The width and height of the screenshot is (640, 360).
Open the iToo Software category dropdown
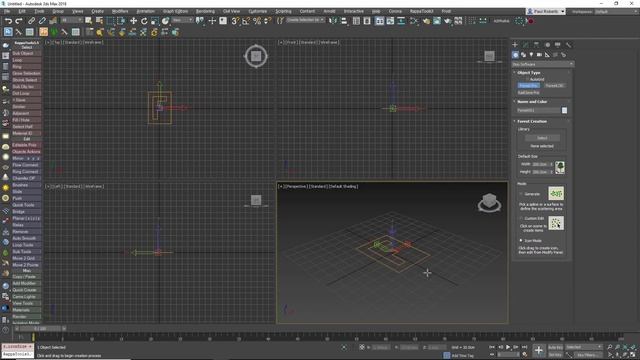(542, 64)
